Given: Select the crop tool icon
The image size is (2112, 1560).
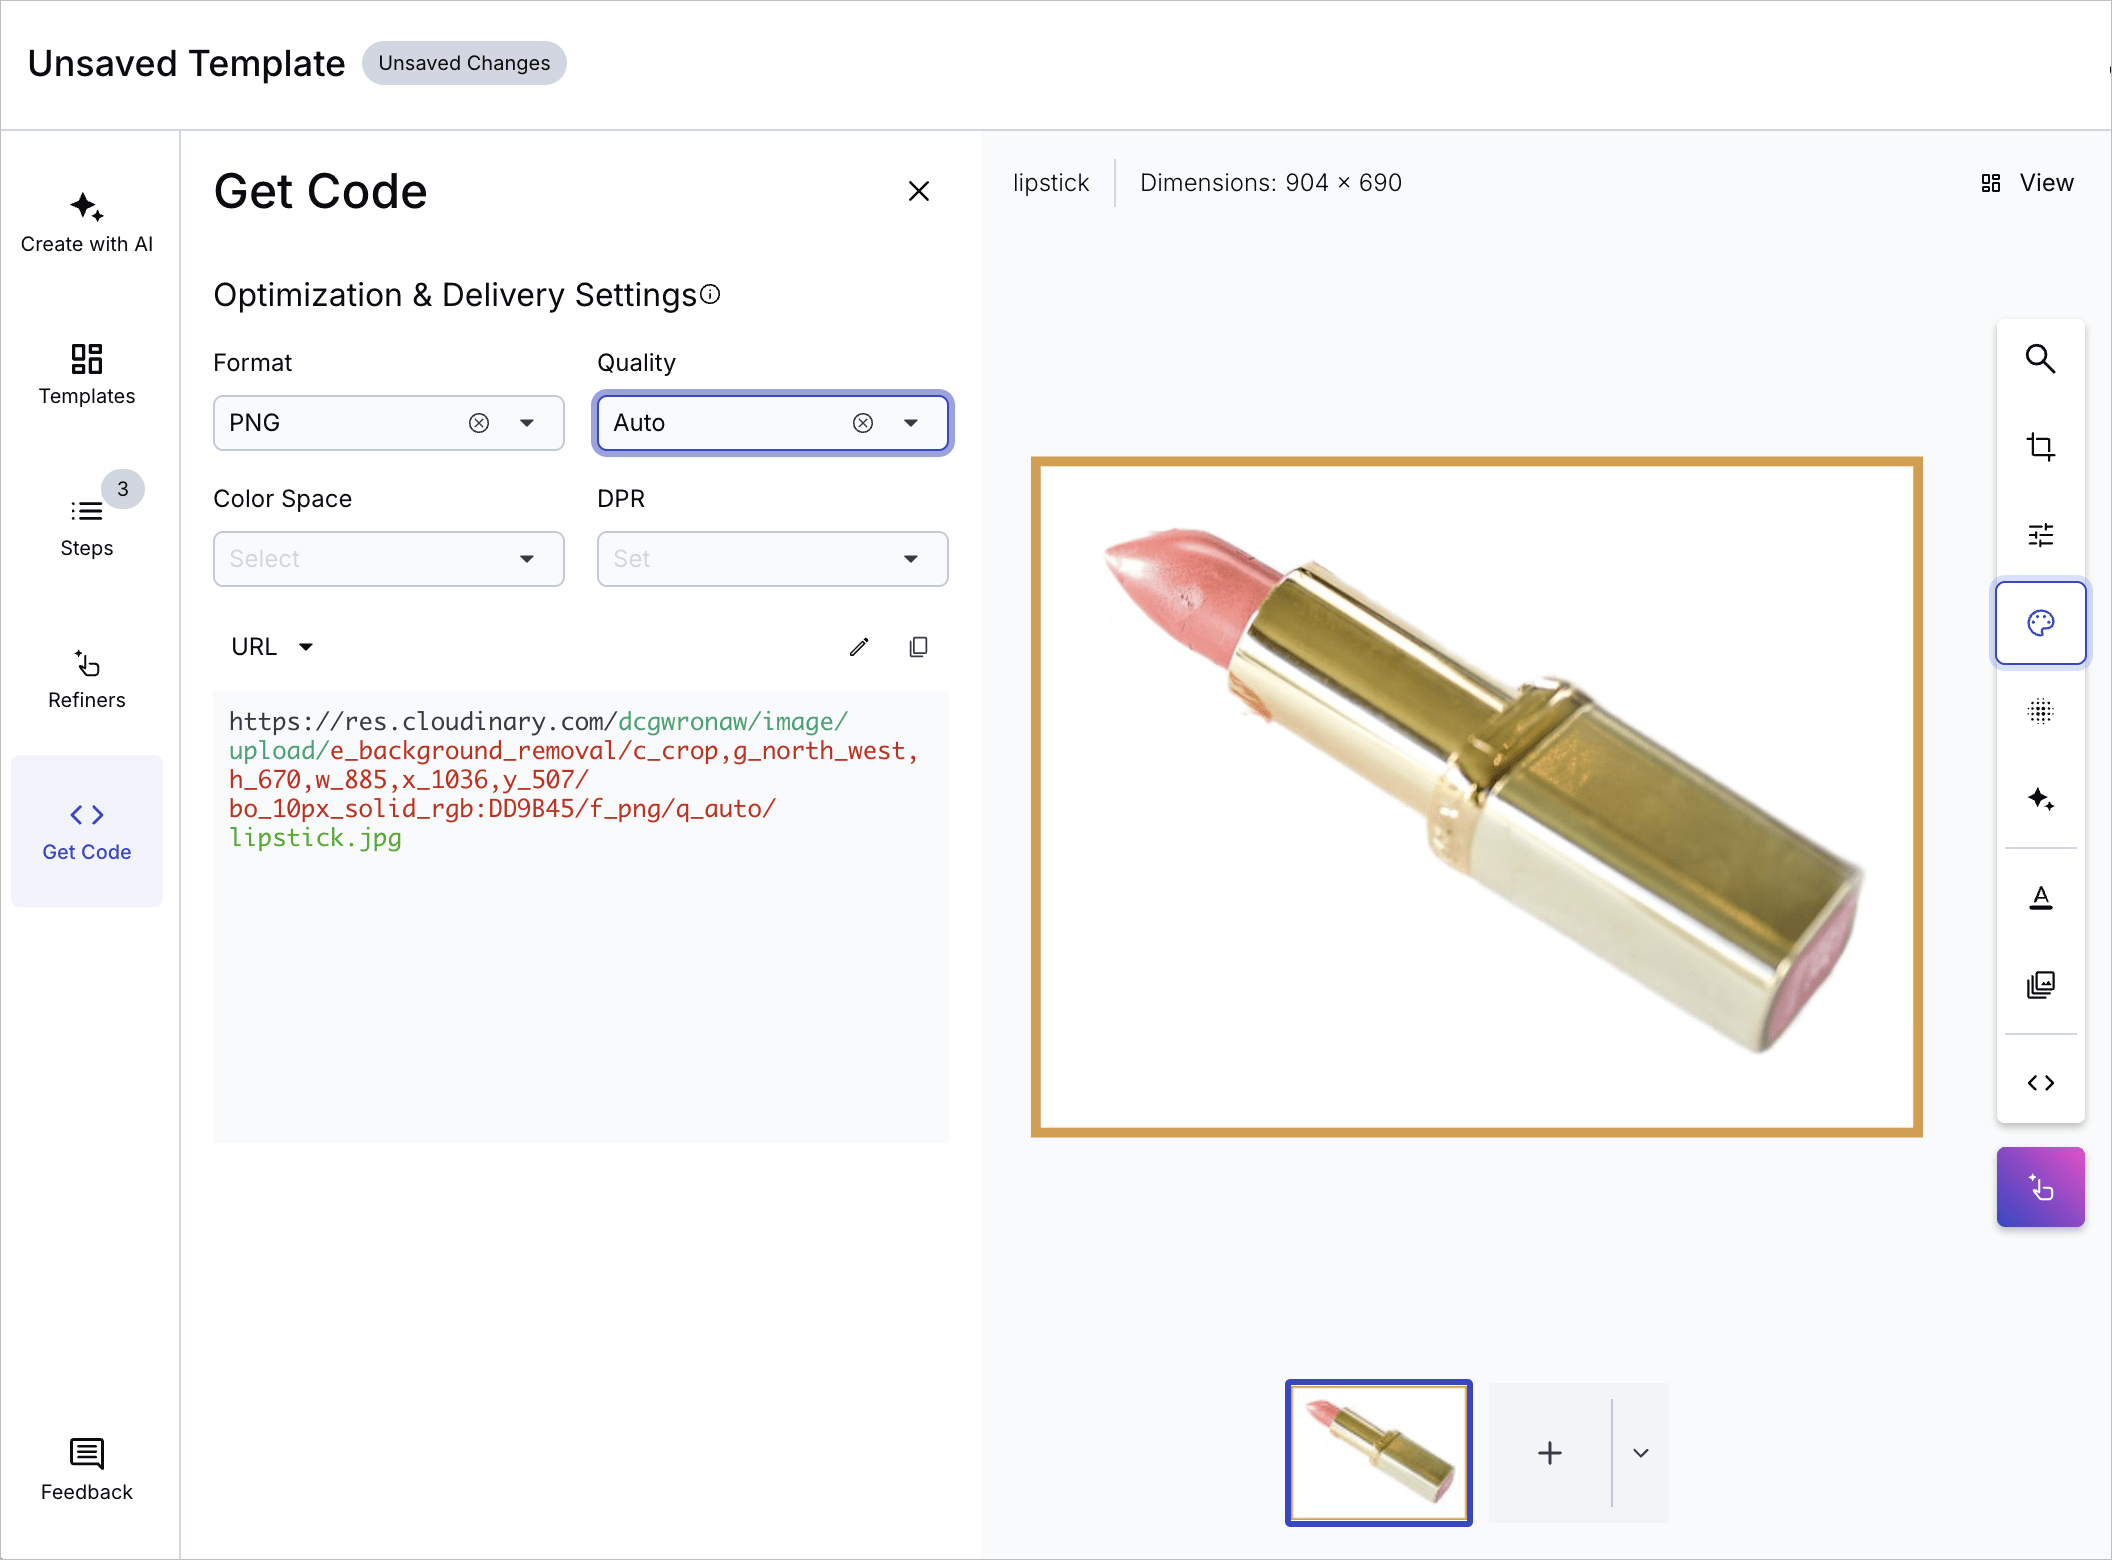Looking at the screenshot, I should 2040,446.
